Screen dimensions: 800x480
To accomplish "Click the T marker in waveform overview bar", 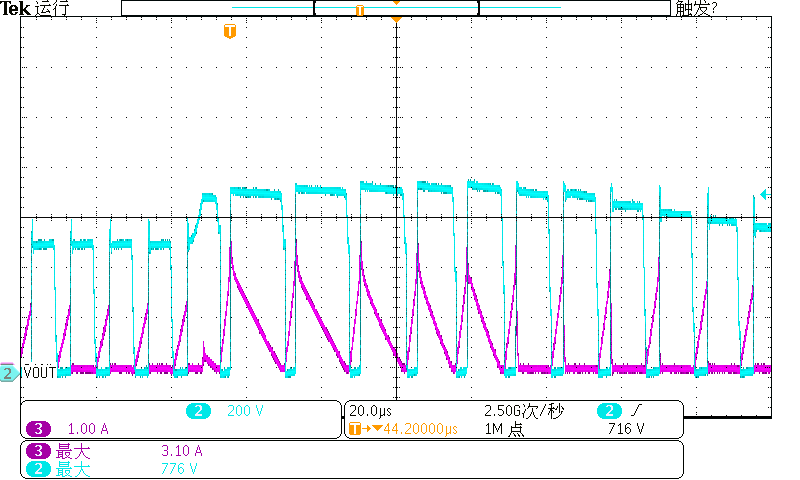I will click(x=359, y=9).
